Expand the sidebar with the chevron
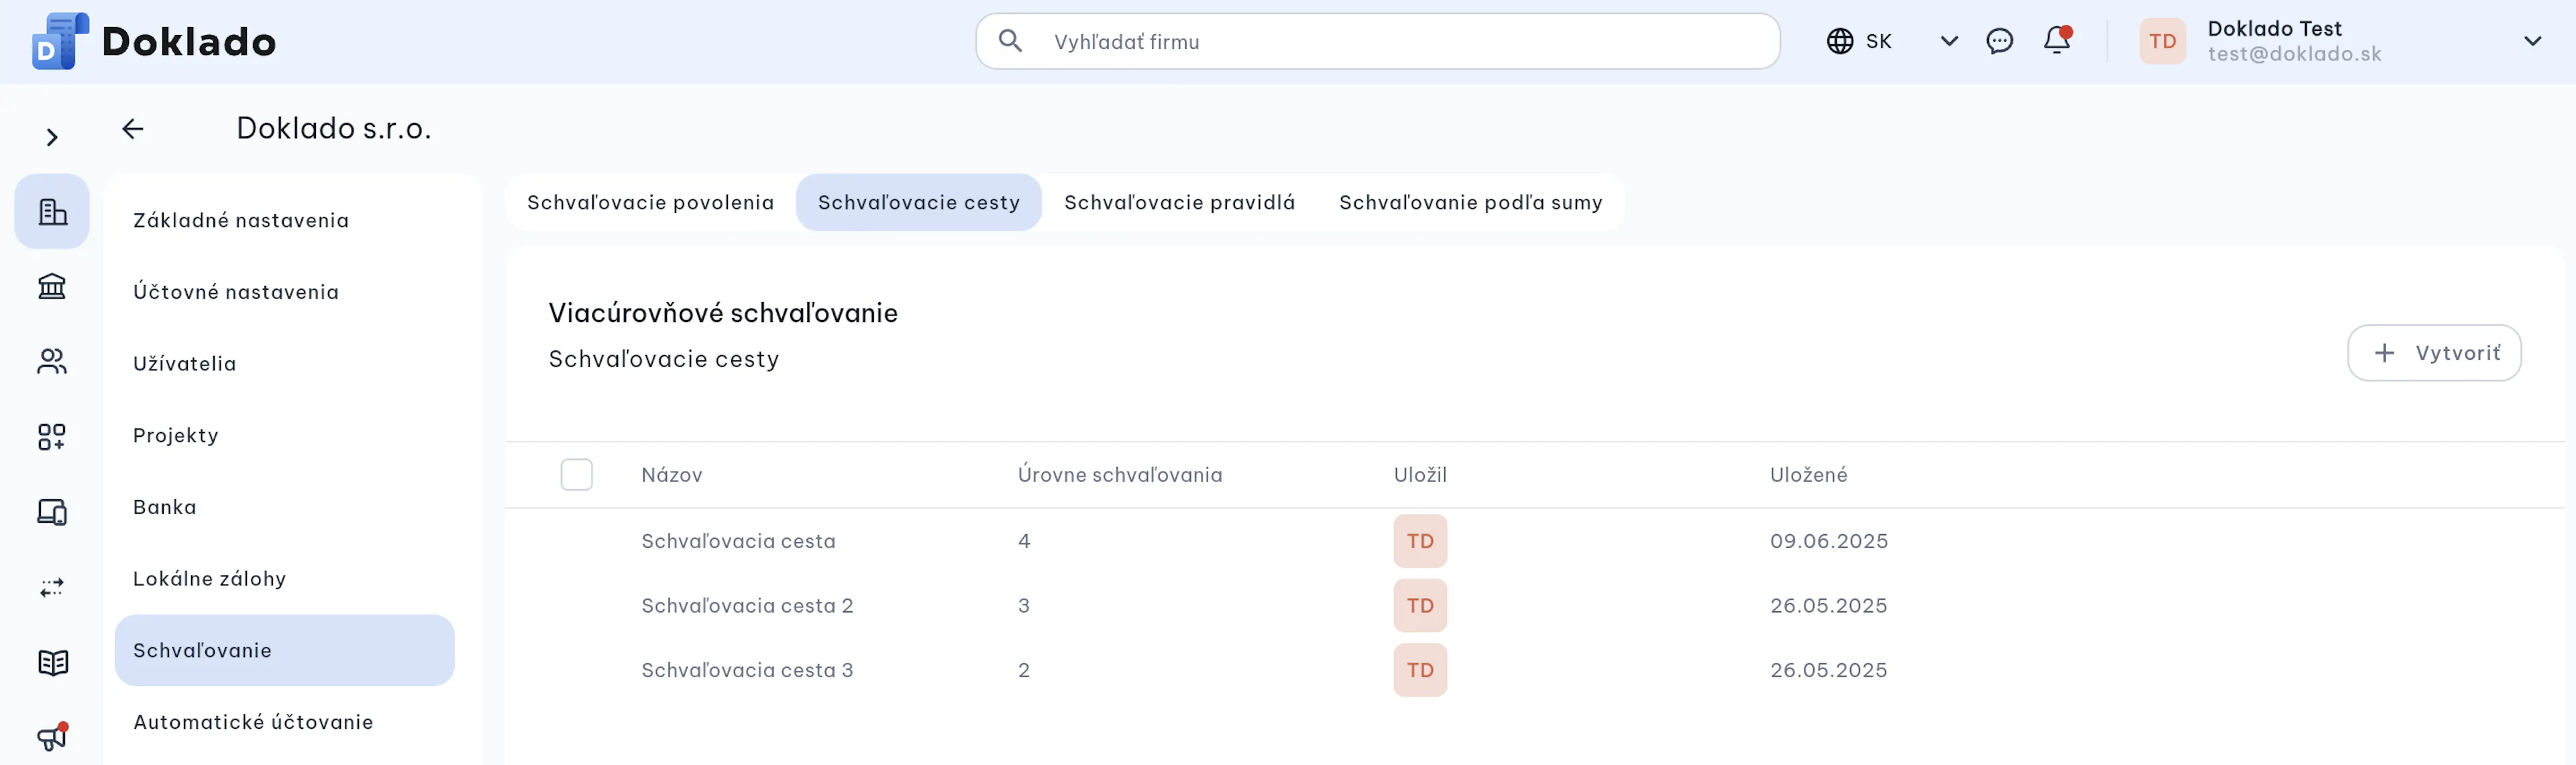Screen dimensions: 2576x765 (52, 137)
